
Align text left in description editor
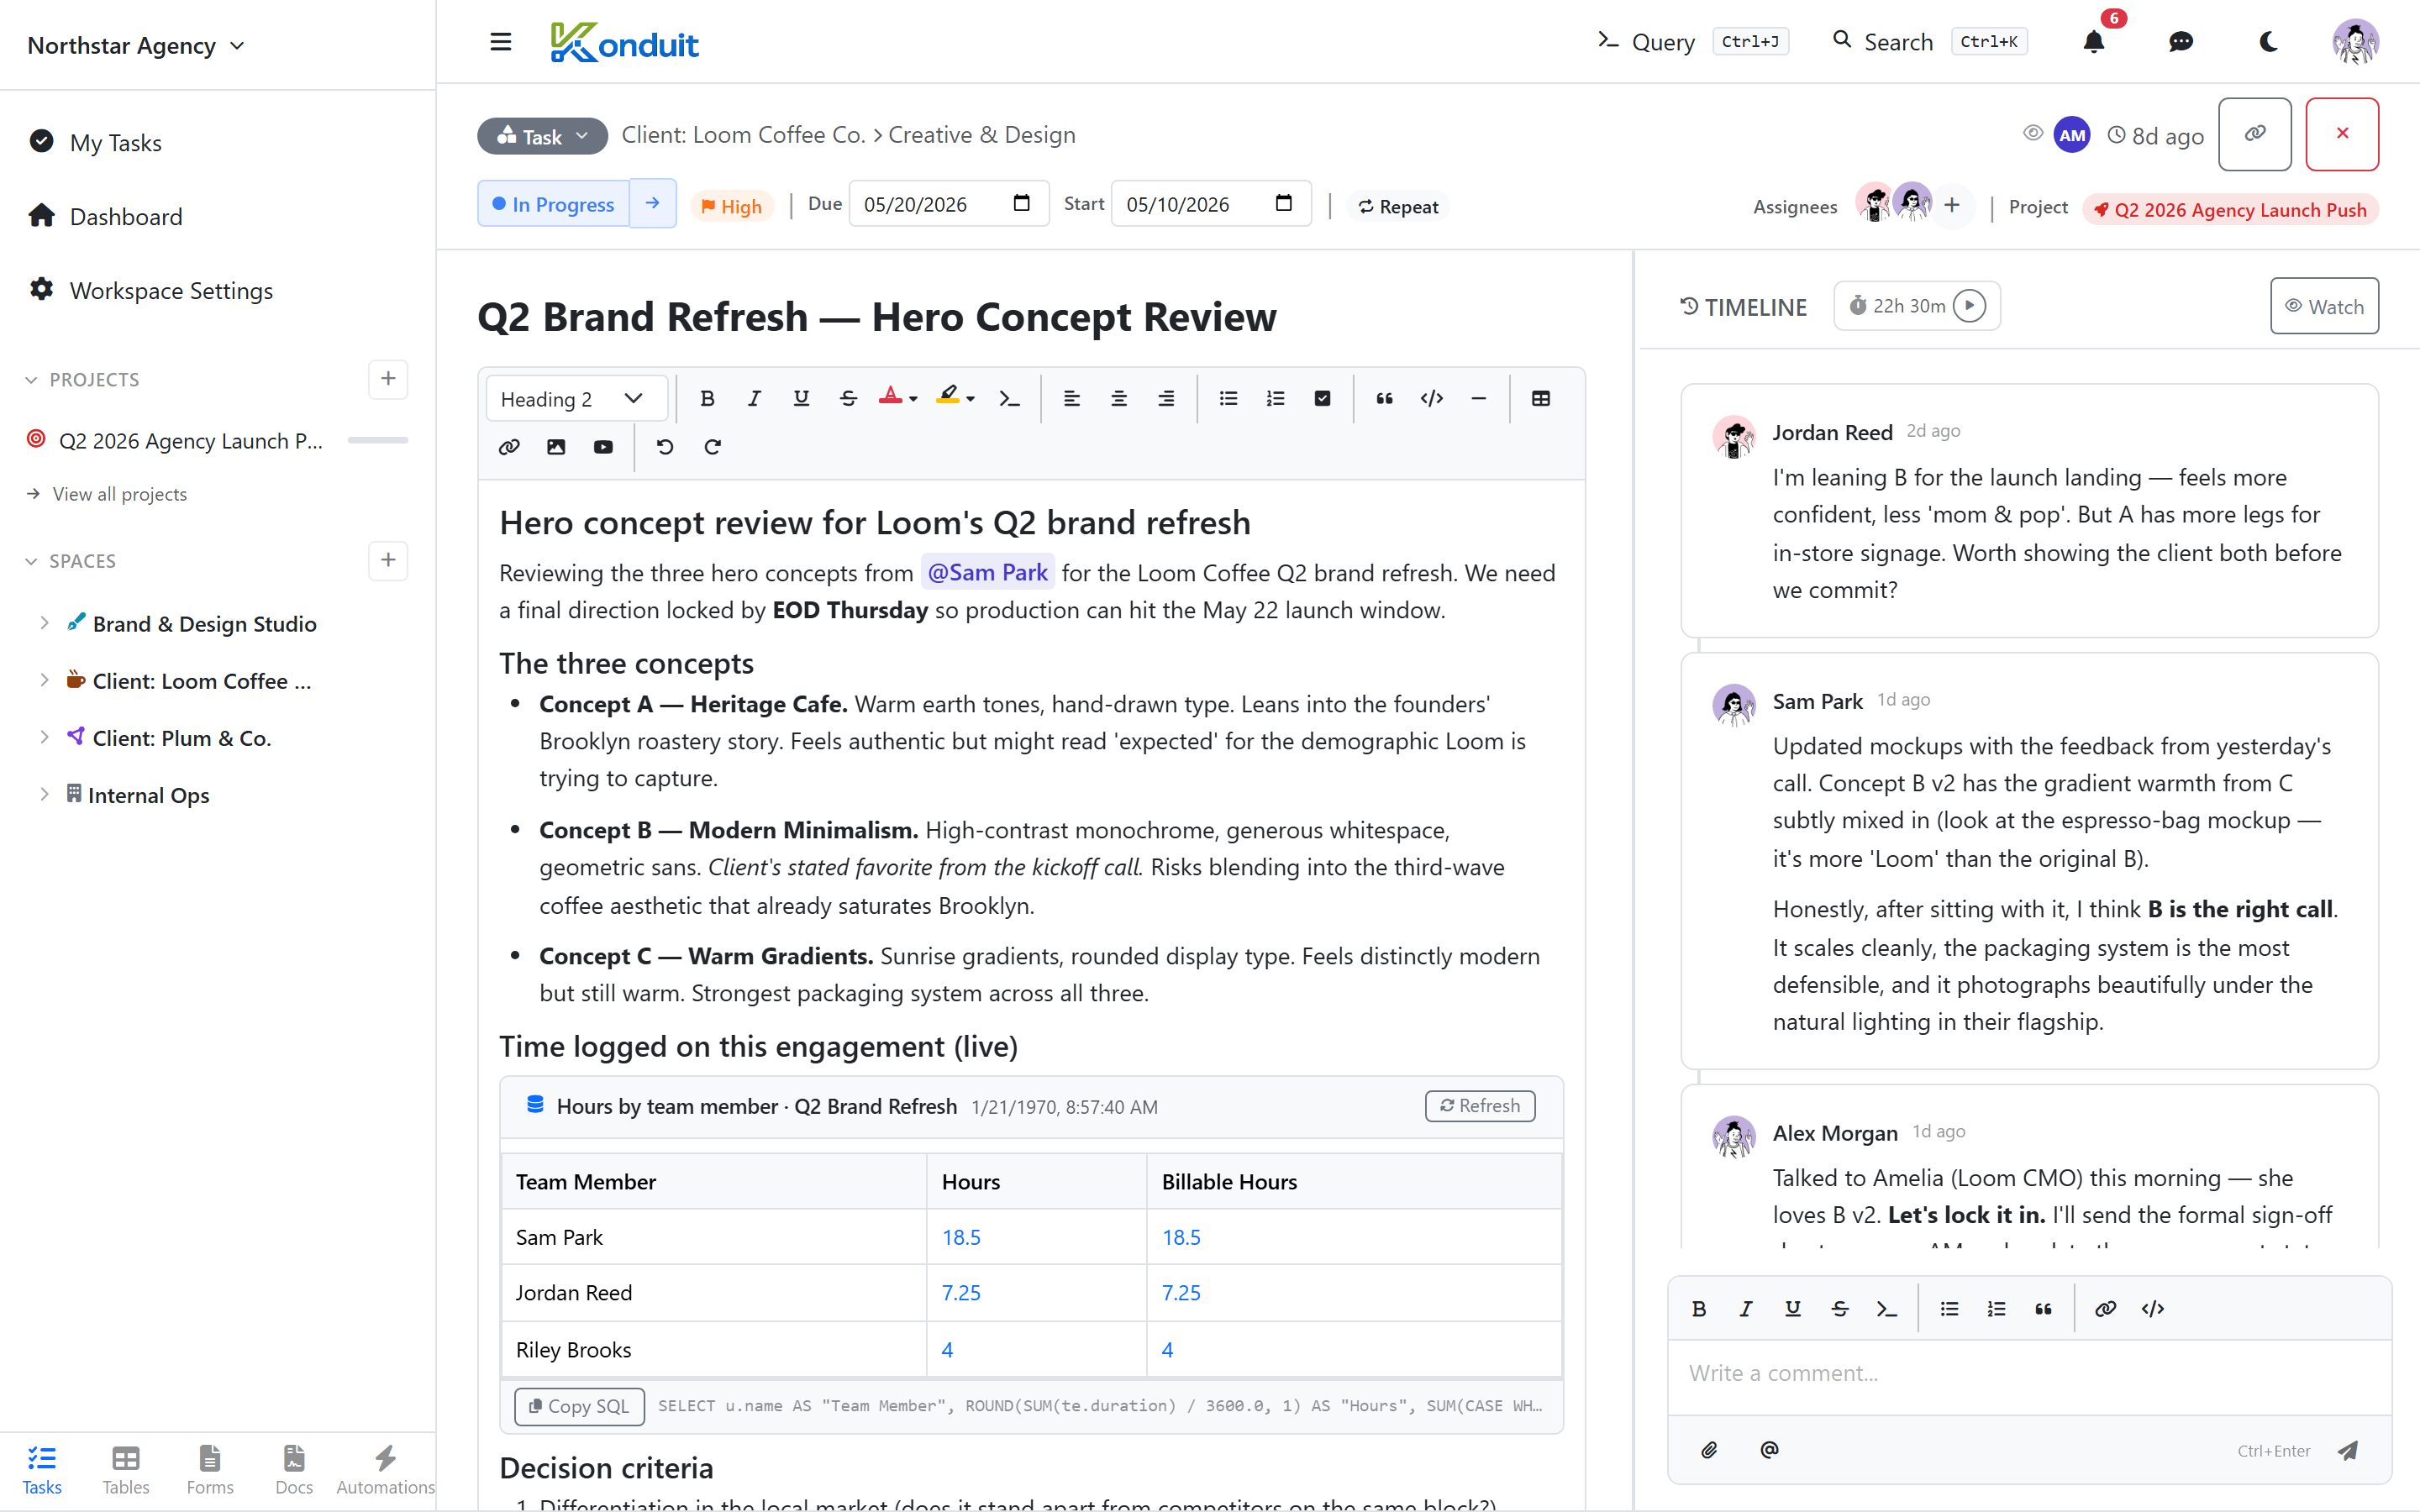click(x=1071, y=398)
